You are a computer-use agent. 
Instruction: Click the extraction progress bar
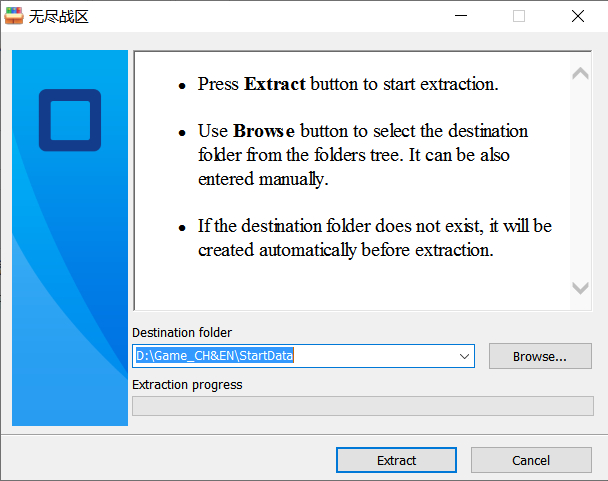pyautogui.click(x=363, y=406)
